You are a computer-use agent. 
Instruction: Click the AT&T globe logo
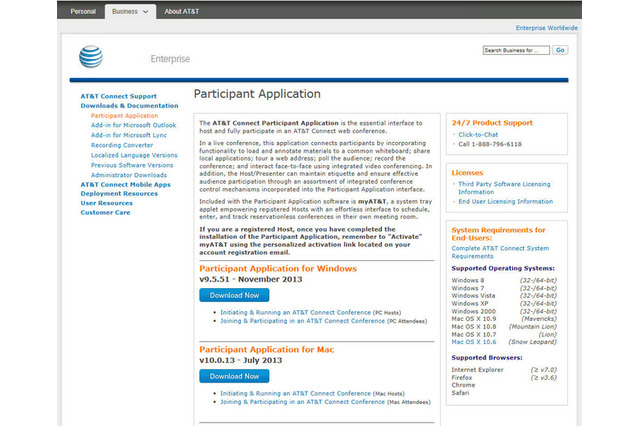click(91, 57)
